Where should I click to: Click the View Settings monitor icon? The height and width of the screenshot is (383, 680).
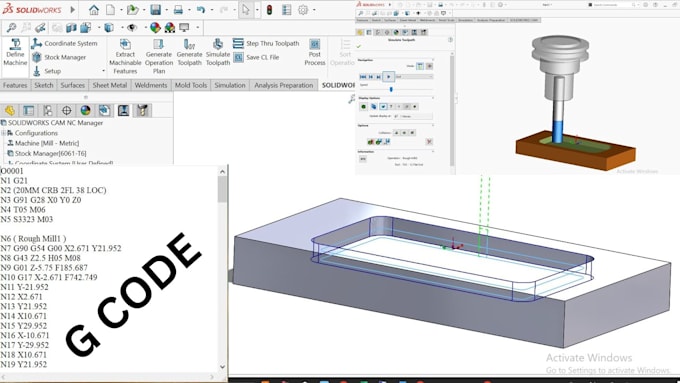point(185,28)
